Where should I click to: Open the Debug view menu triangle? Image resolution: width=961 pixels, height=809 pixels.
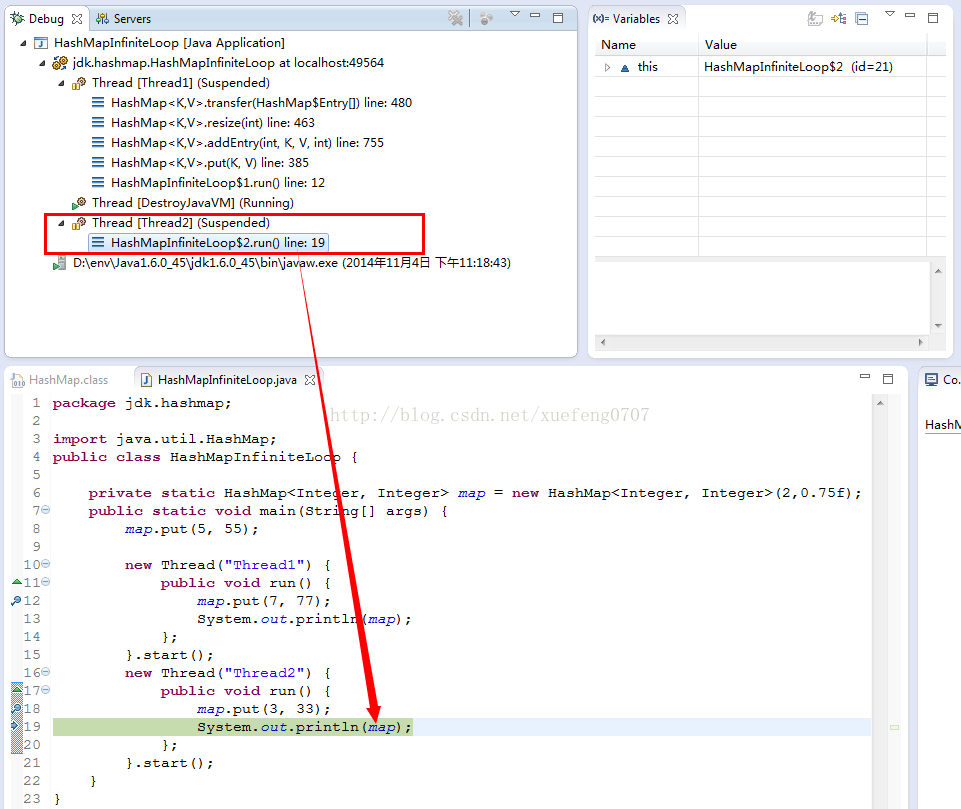coord(515,14)
